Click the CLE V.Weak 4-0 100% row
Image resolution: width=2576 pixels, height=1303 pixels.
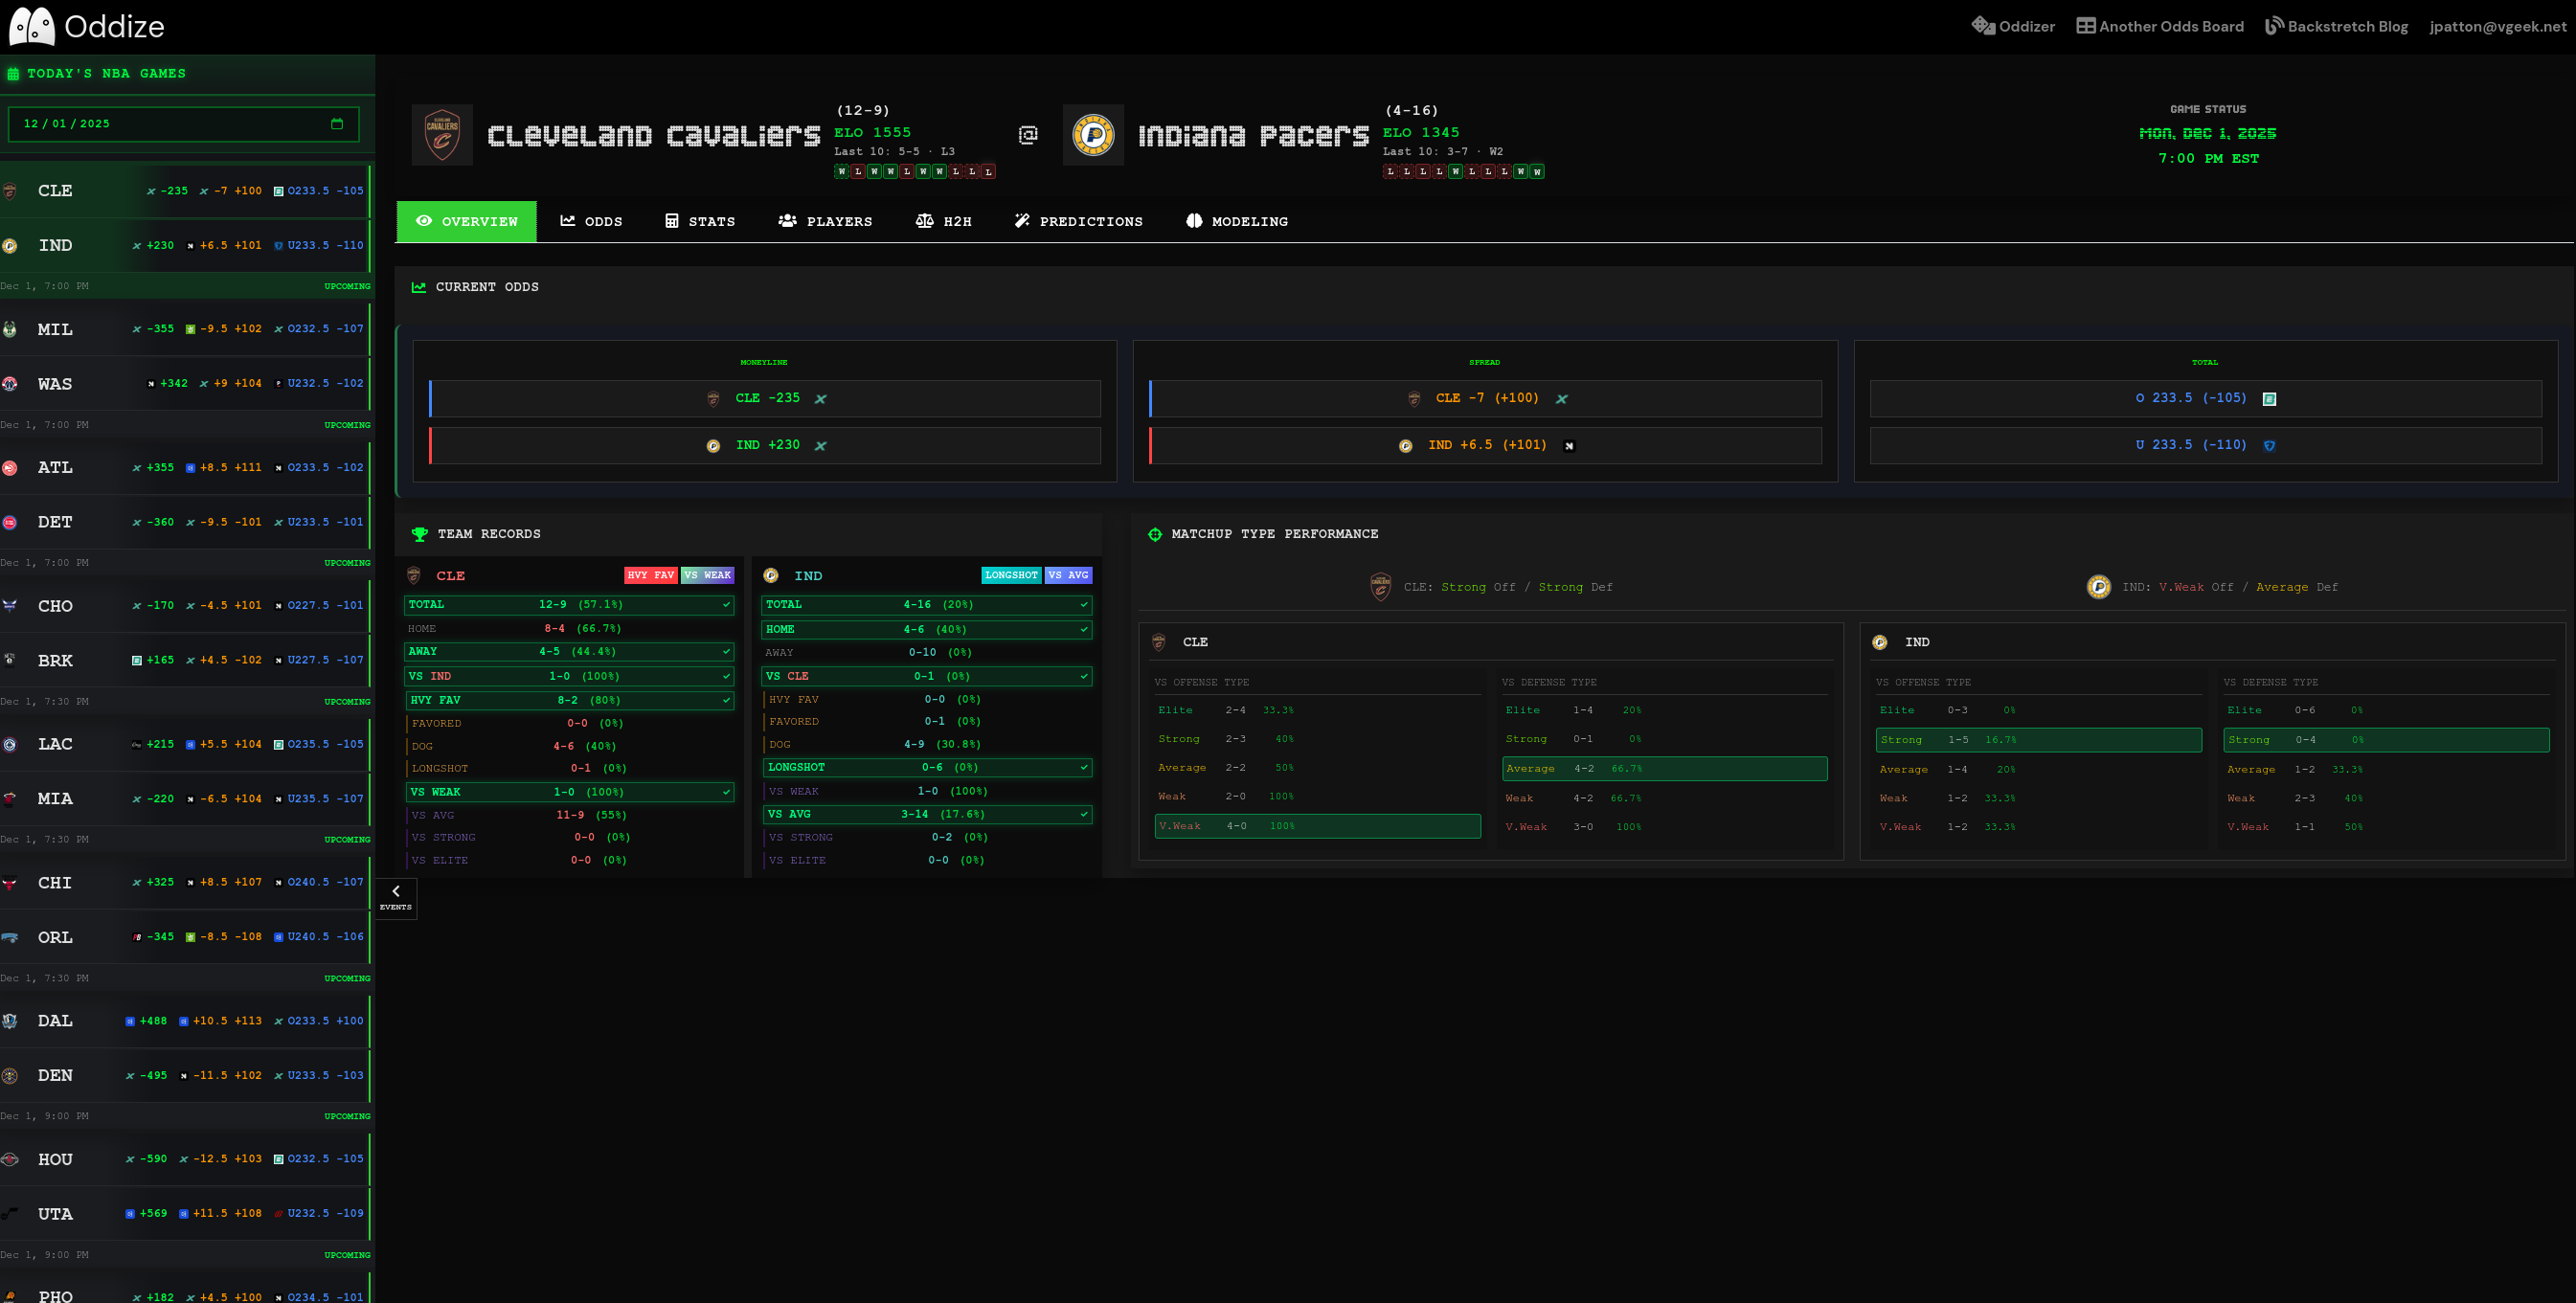tap(1318, 826)
